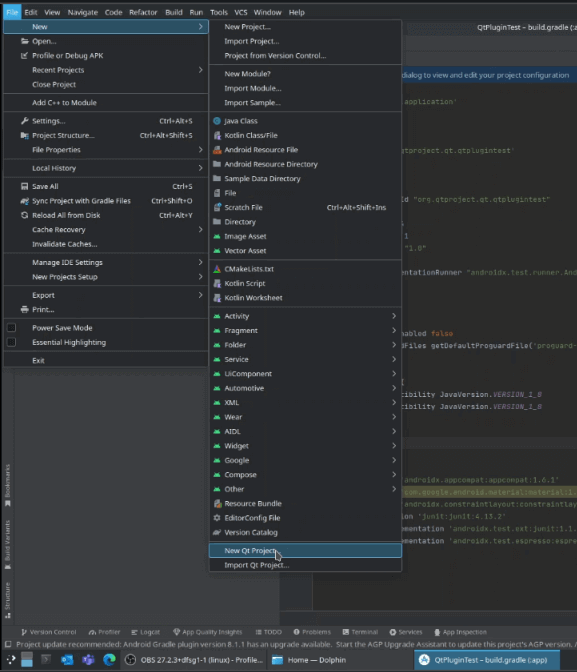
Task: Click the Vector Asset android icon
Action: point(217,251)
